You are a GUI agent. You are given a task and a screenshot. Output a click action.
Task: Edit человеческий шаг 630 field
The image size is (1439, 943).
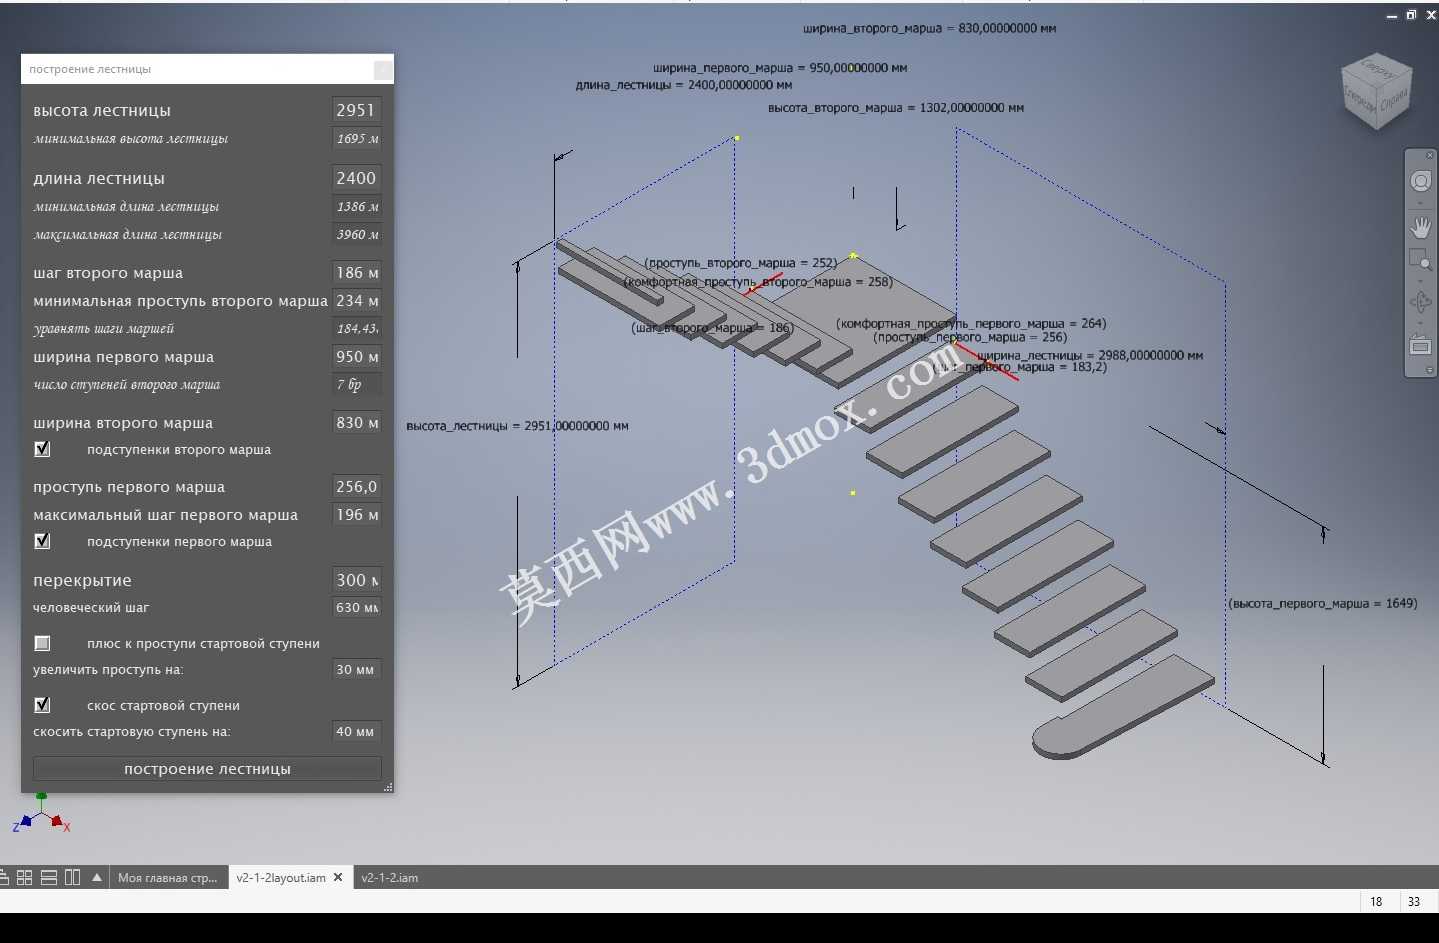coord(356,607)
